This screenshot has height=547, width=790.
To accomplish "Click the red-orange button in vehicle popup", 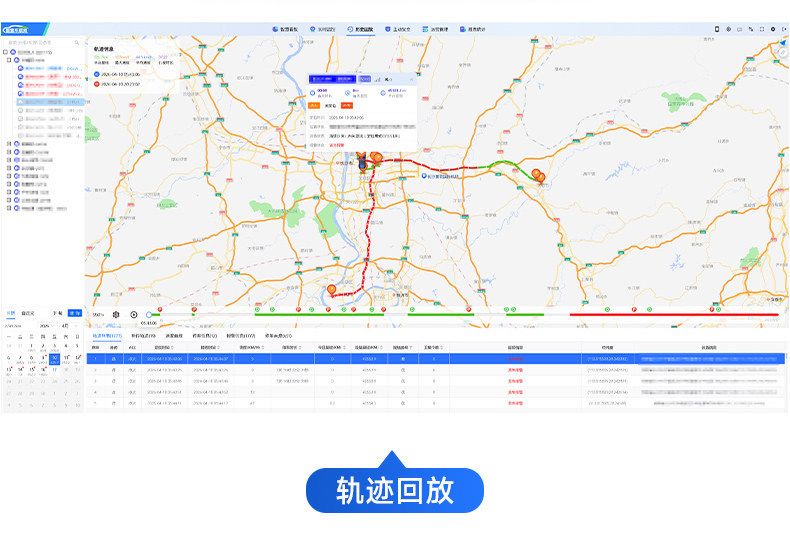I will click(347, 106).
